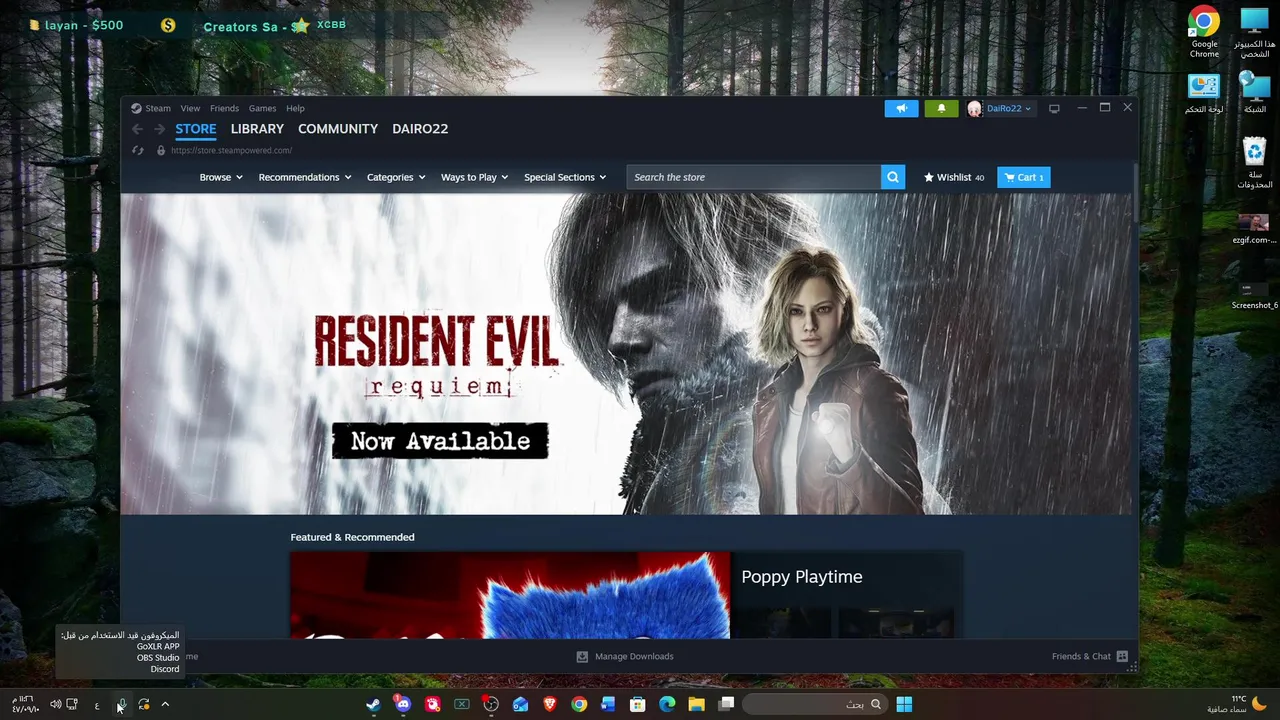
Task: Open Microsoft Word from the taskbar
Action: pos(608,704)
